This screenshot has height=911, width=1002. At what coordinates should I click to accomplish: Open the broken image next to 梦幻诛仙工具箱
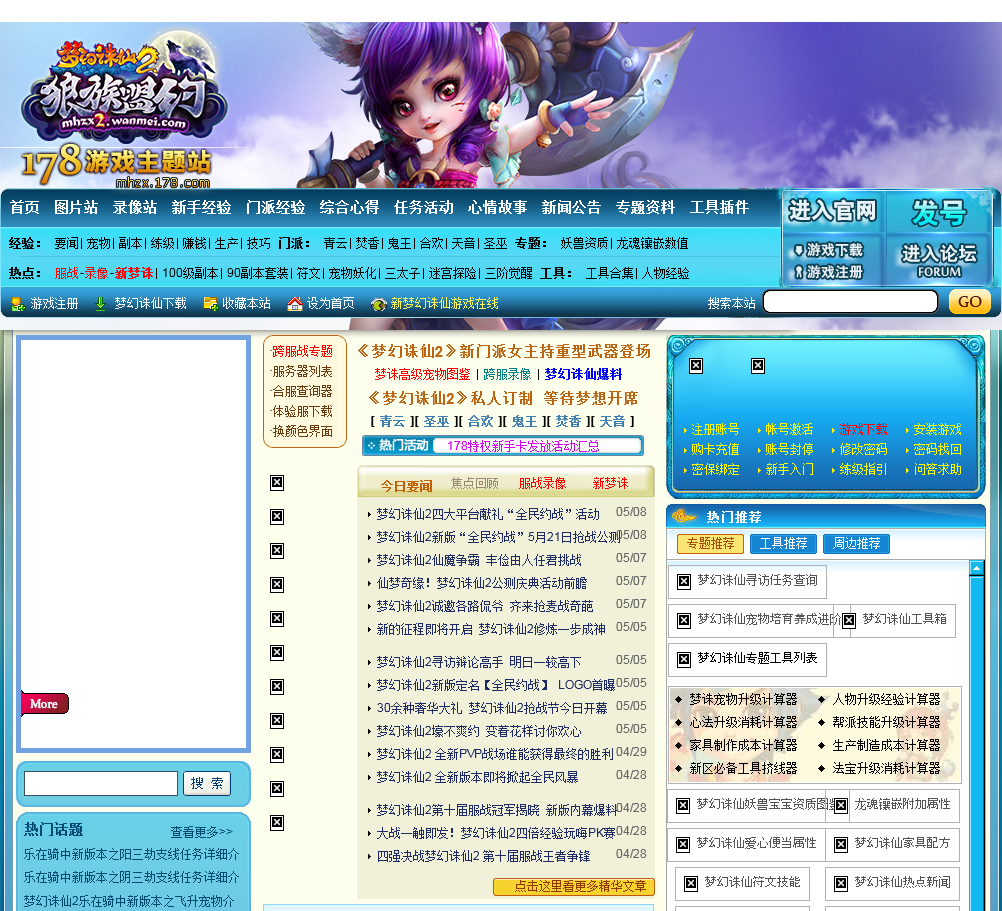[849, 620]
